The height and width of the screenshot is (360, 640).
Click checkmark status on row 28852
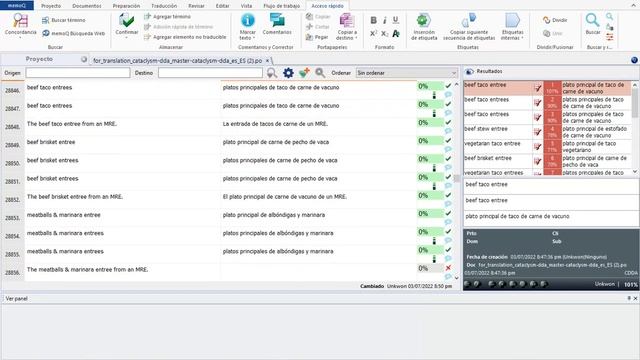click(448, 195)
